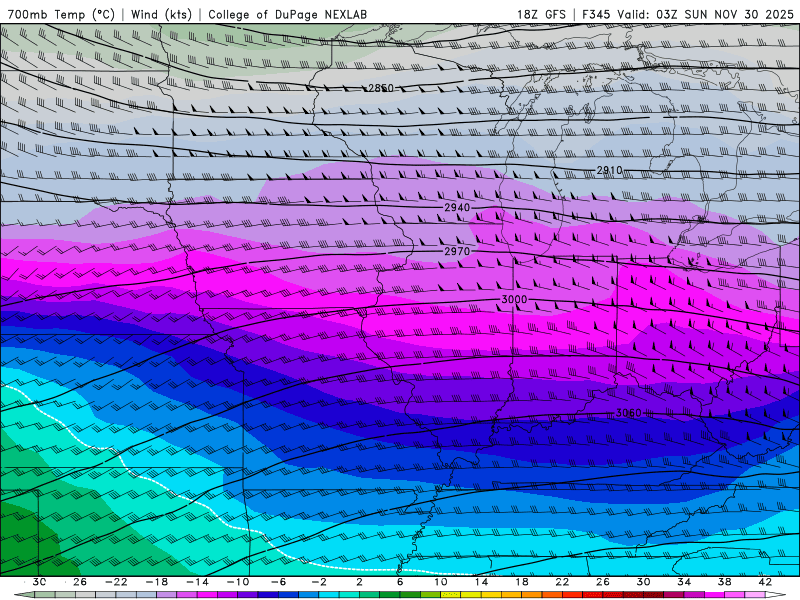Click the 14 value right of 10

pyautogui.click(x=481, y=582)
